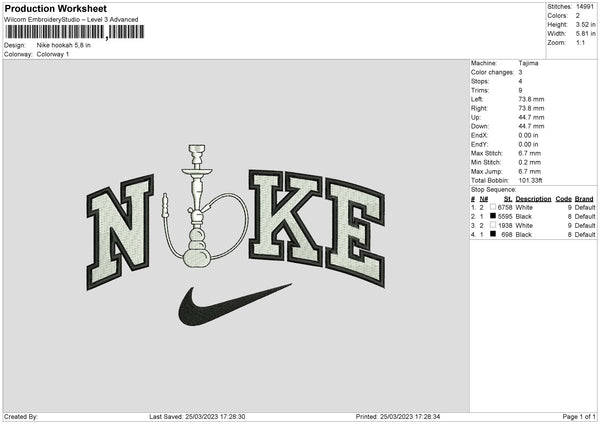
Task: Select the '0.00 in' value beside EndY
Action: [528, 144]
